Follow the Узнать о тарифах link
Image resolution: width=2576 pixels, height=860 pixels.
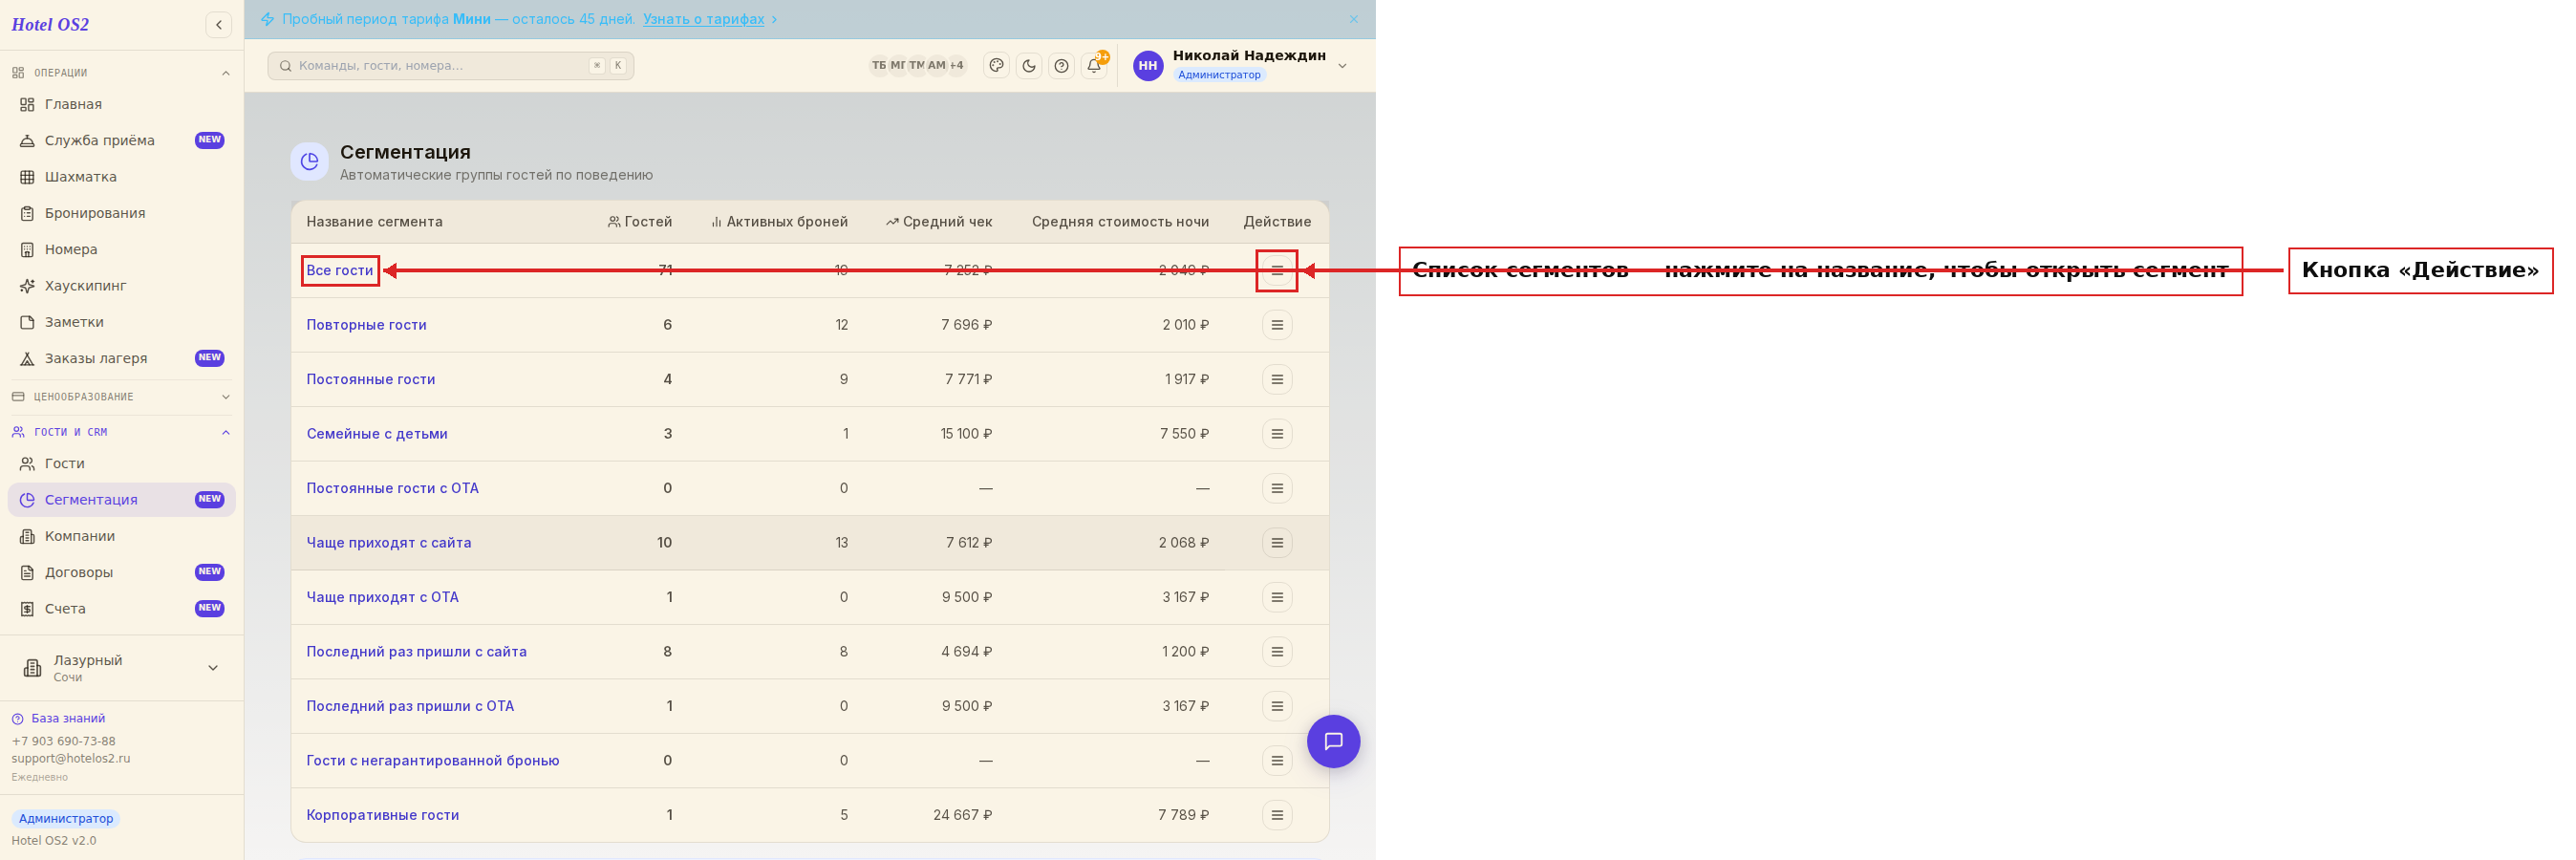click(704, 19)
